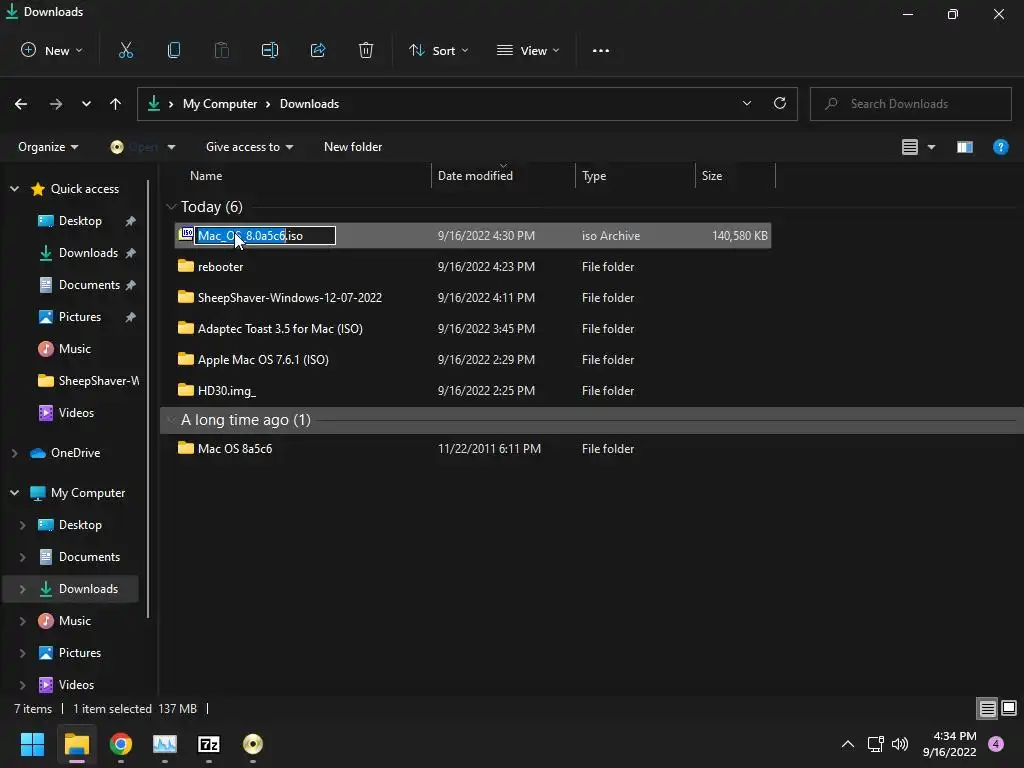The height and width of the screenshot is (768, 1024).
Task: Collapse the Quick access tree node
Action: point(14,189)
